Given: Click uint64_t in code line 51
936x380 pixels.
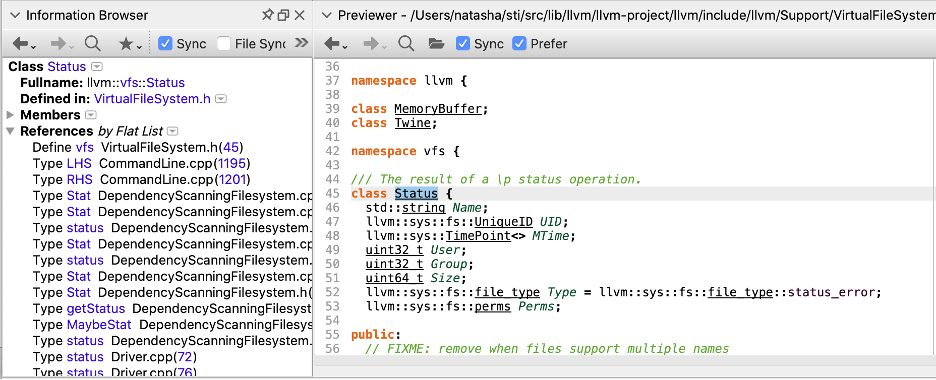Looking at the screenshot, I should (394, 279).
